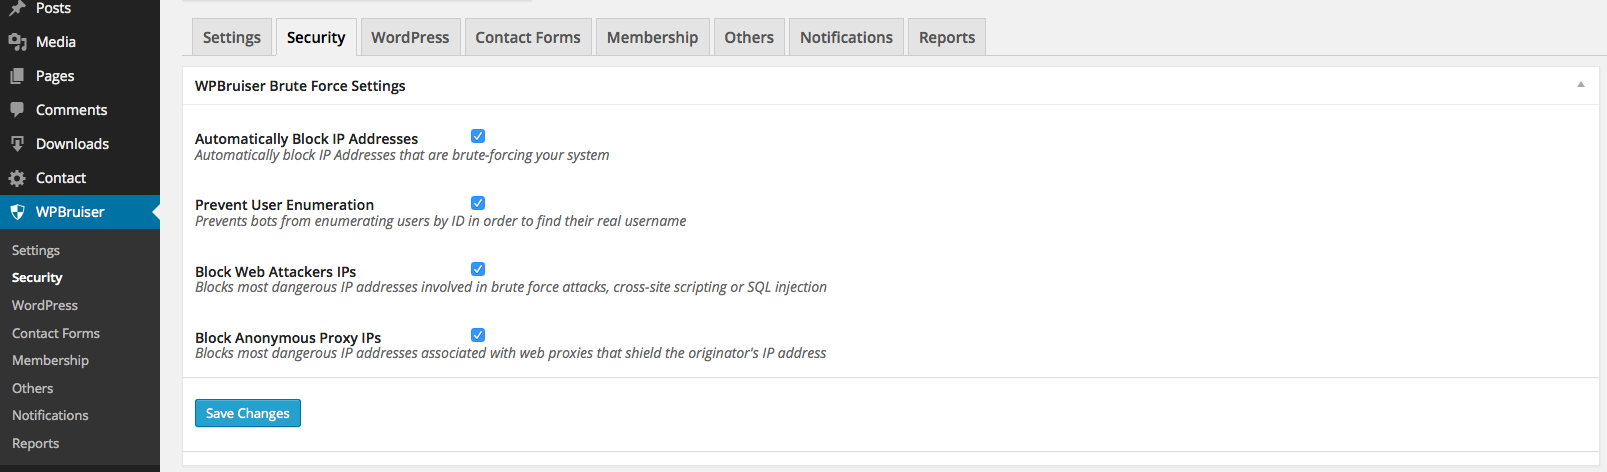The height and width of the screenshot is (472, 1607).
Task: Click the Media icon in sidebar
Action: pos(17,42)
